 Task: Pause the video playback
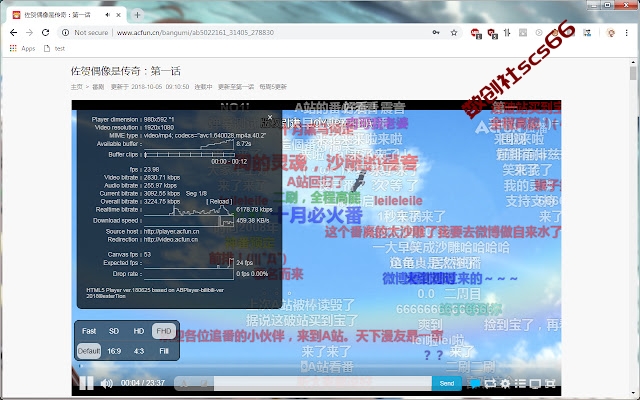pyautogui.click(x=86, y=383)
